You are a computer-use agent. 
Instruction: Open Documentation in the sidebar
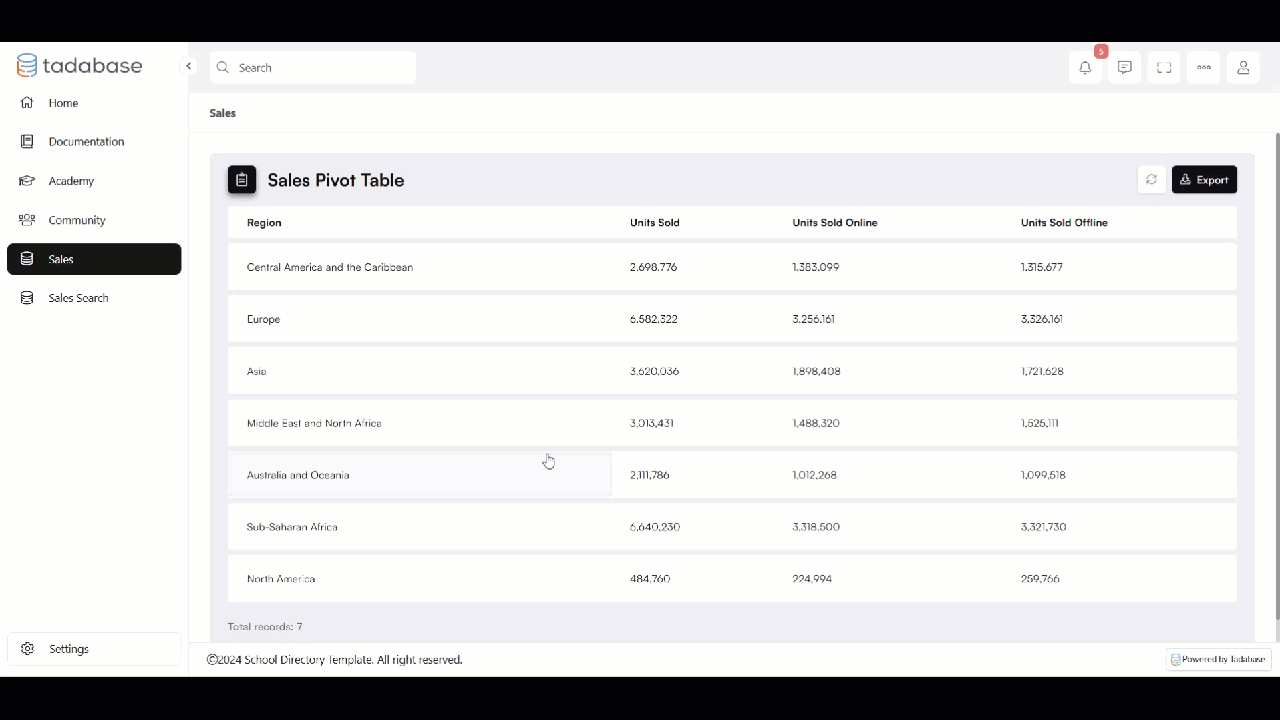86,142
